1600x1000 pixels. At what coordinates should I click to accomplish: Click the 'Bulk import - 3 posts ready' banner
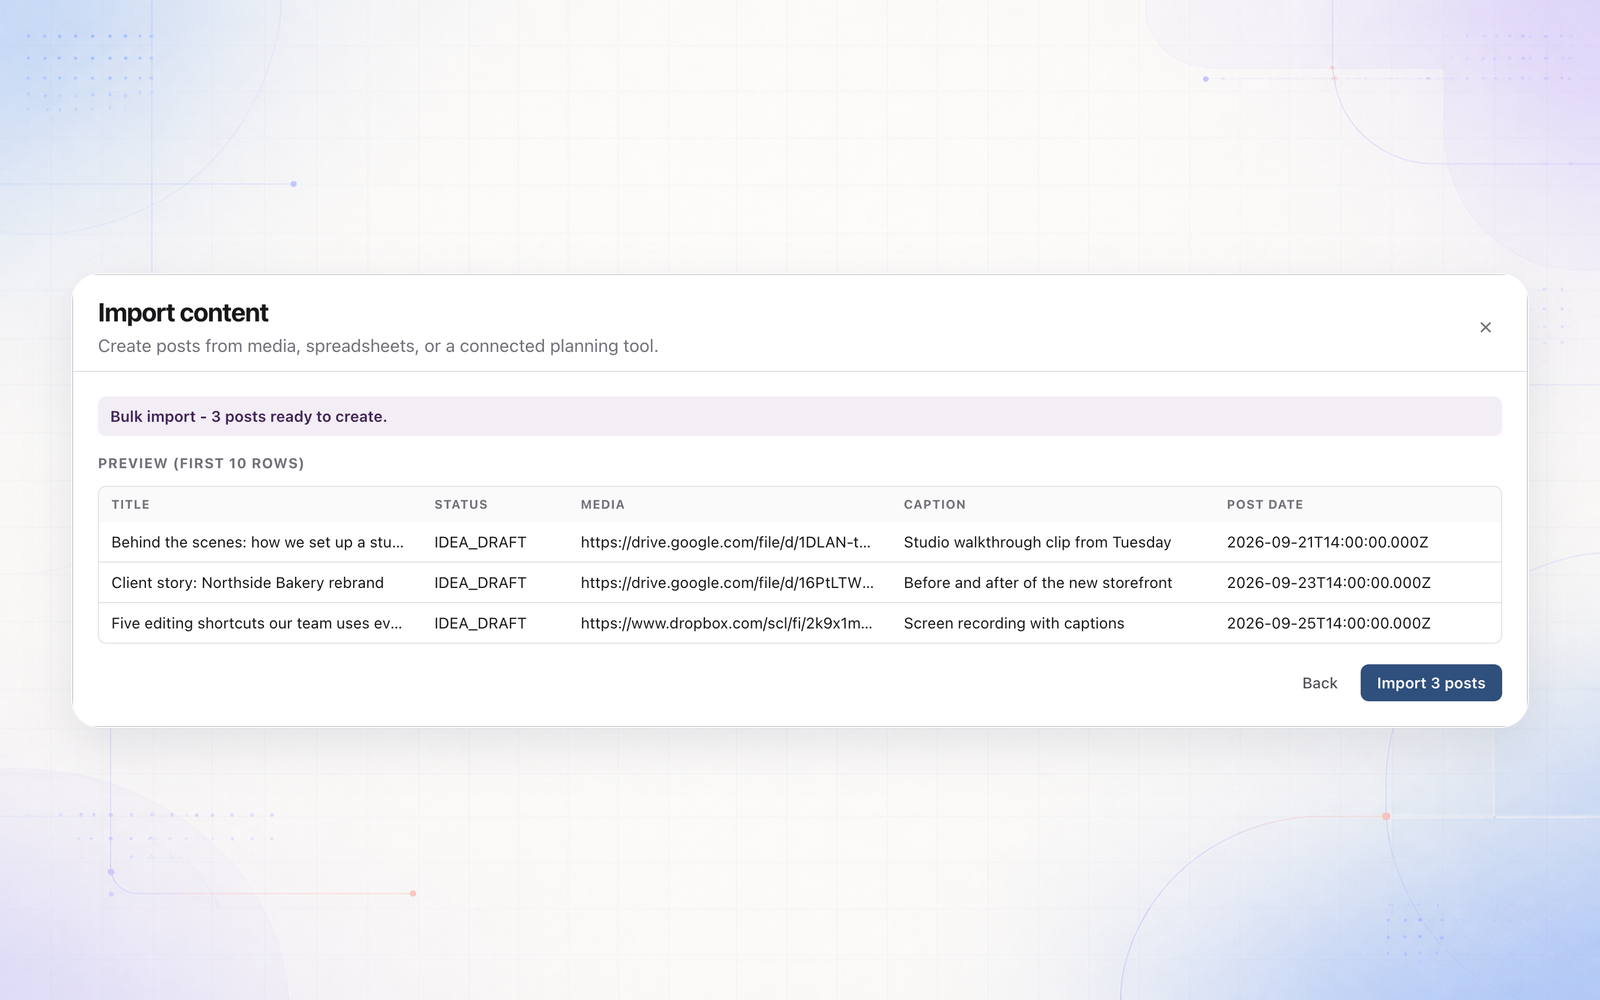pos(800,416)
